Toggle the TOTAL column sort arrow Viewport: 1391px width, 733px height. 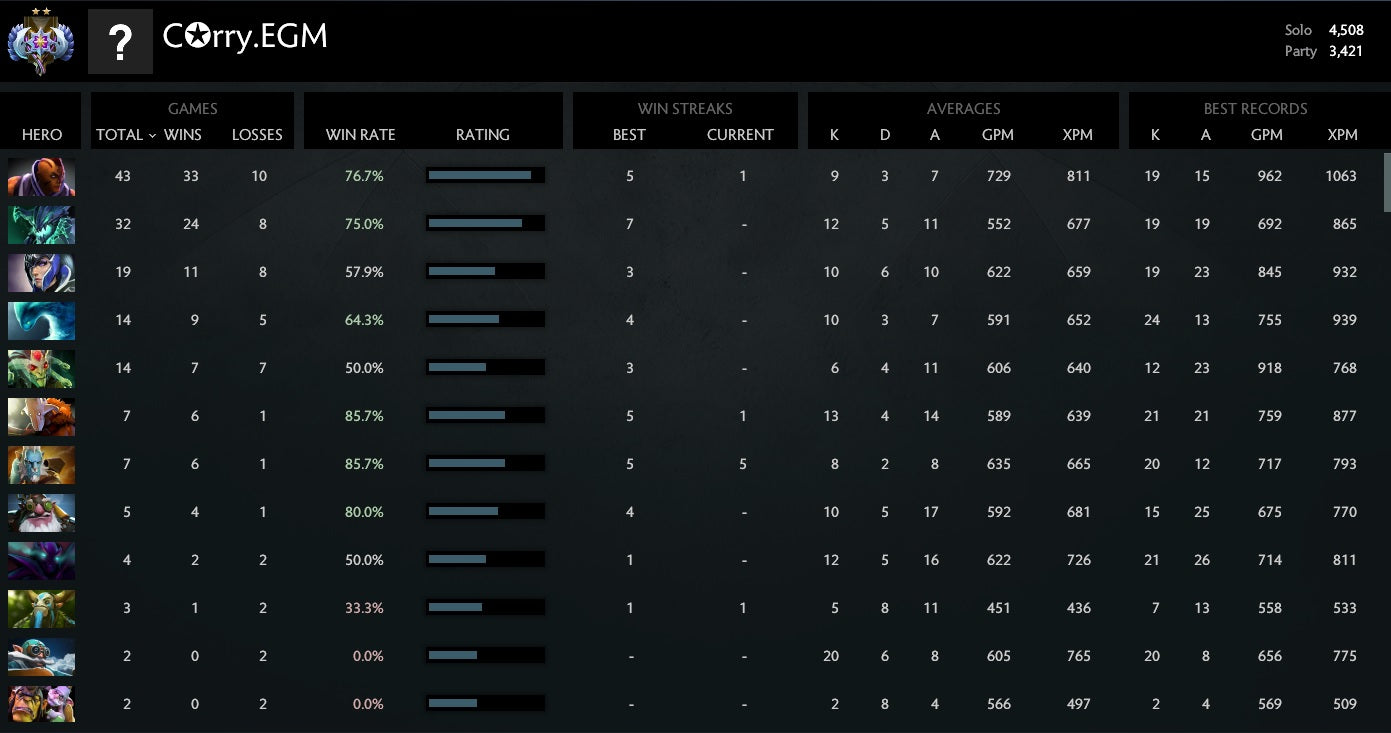(152, 136)
